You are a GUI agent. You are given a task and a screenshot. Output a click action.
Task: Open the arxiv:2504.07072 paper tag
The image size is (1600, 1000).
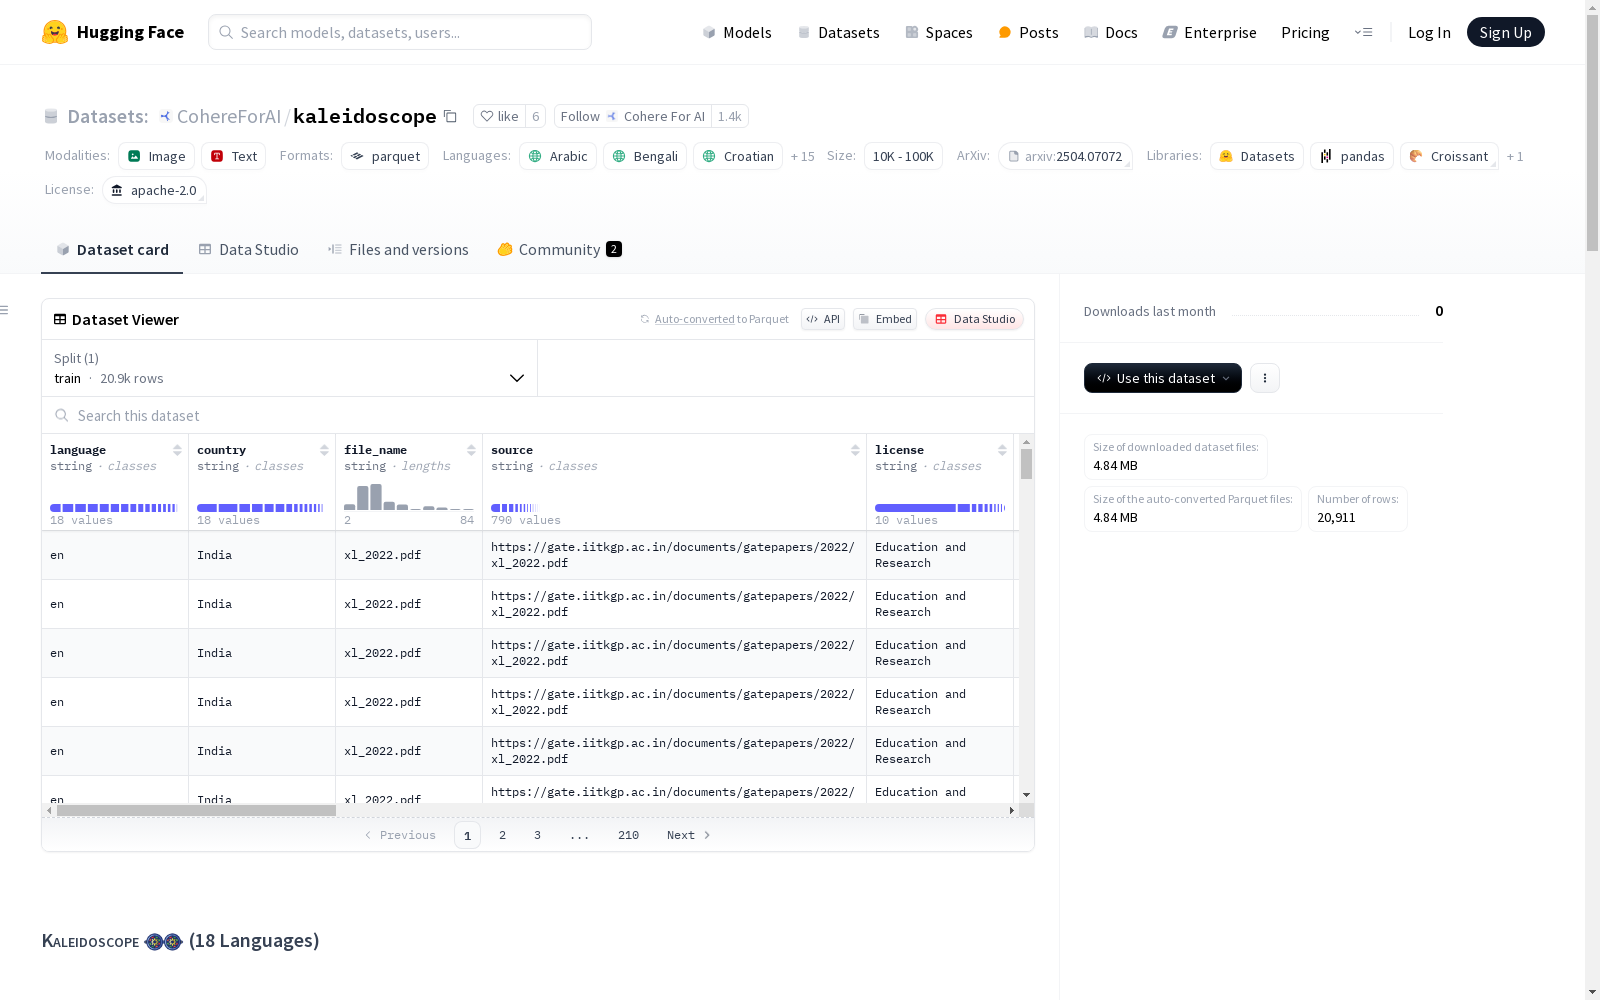pyautogui.click(x=1065, y=156)
